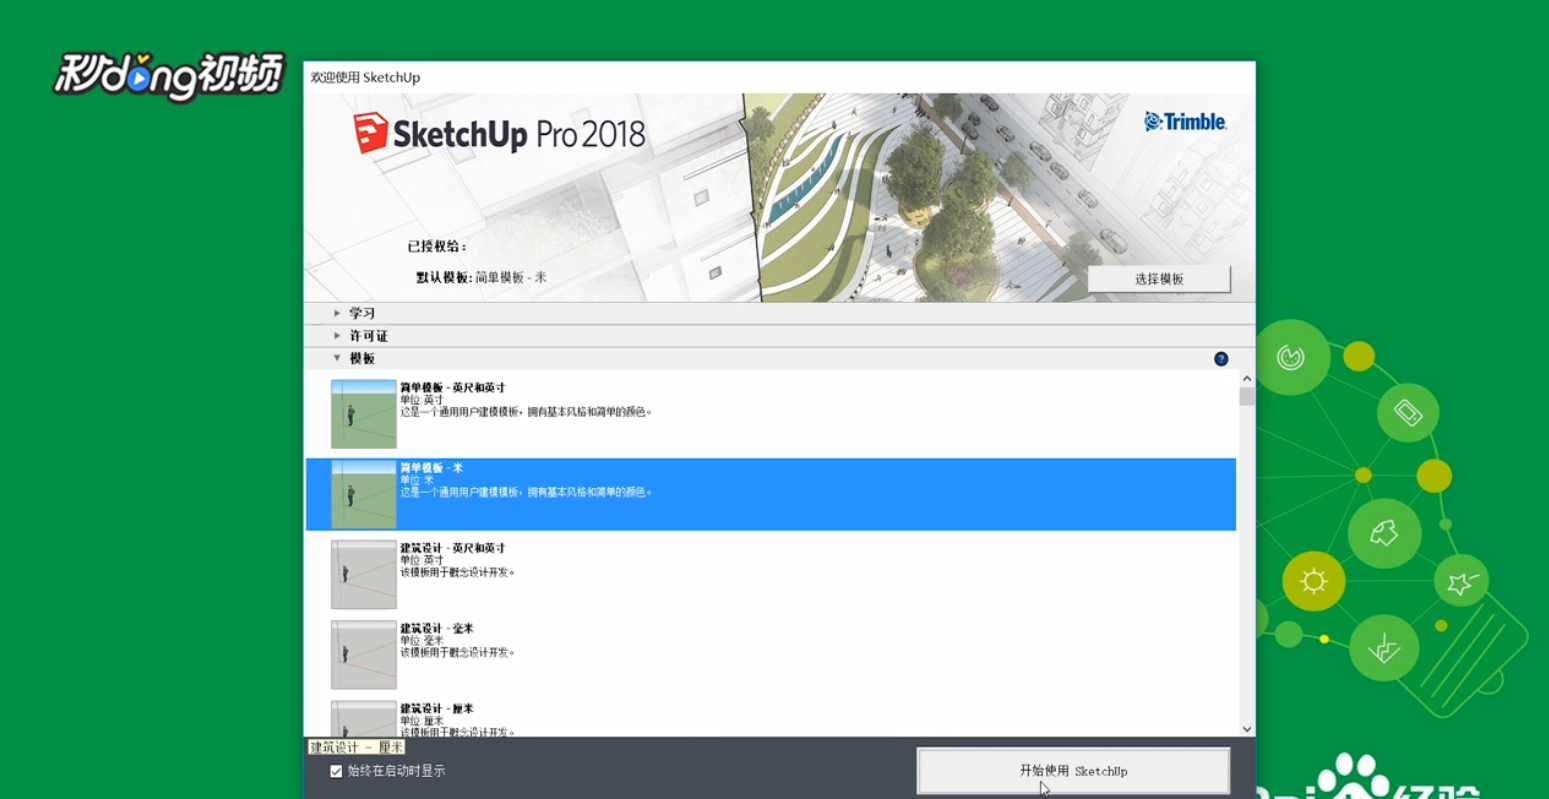
Task: Click 该模板用于概念设计开发 under 建筑设计 - 毫米
Action: coord(458,652)
